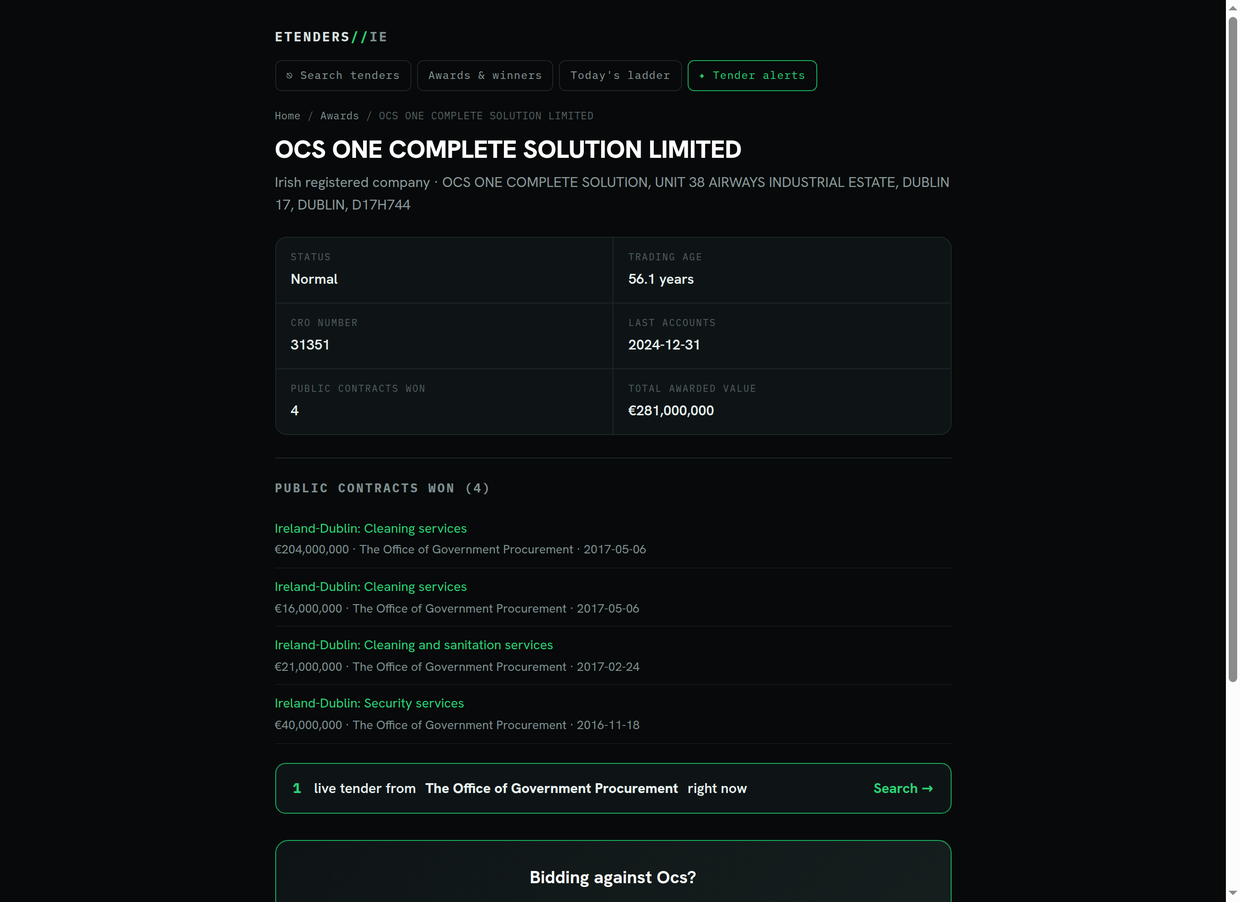Click the OCS ONE COMPLETE SOLUTION LIMITED breadcrumb
The height and width of the screenshot is (902, 1240).
pos(486,116)
